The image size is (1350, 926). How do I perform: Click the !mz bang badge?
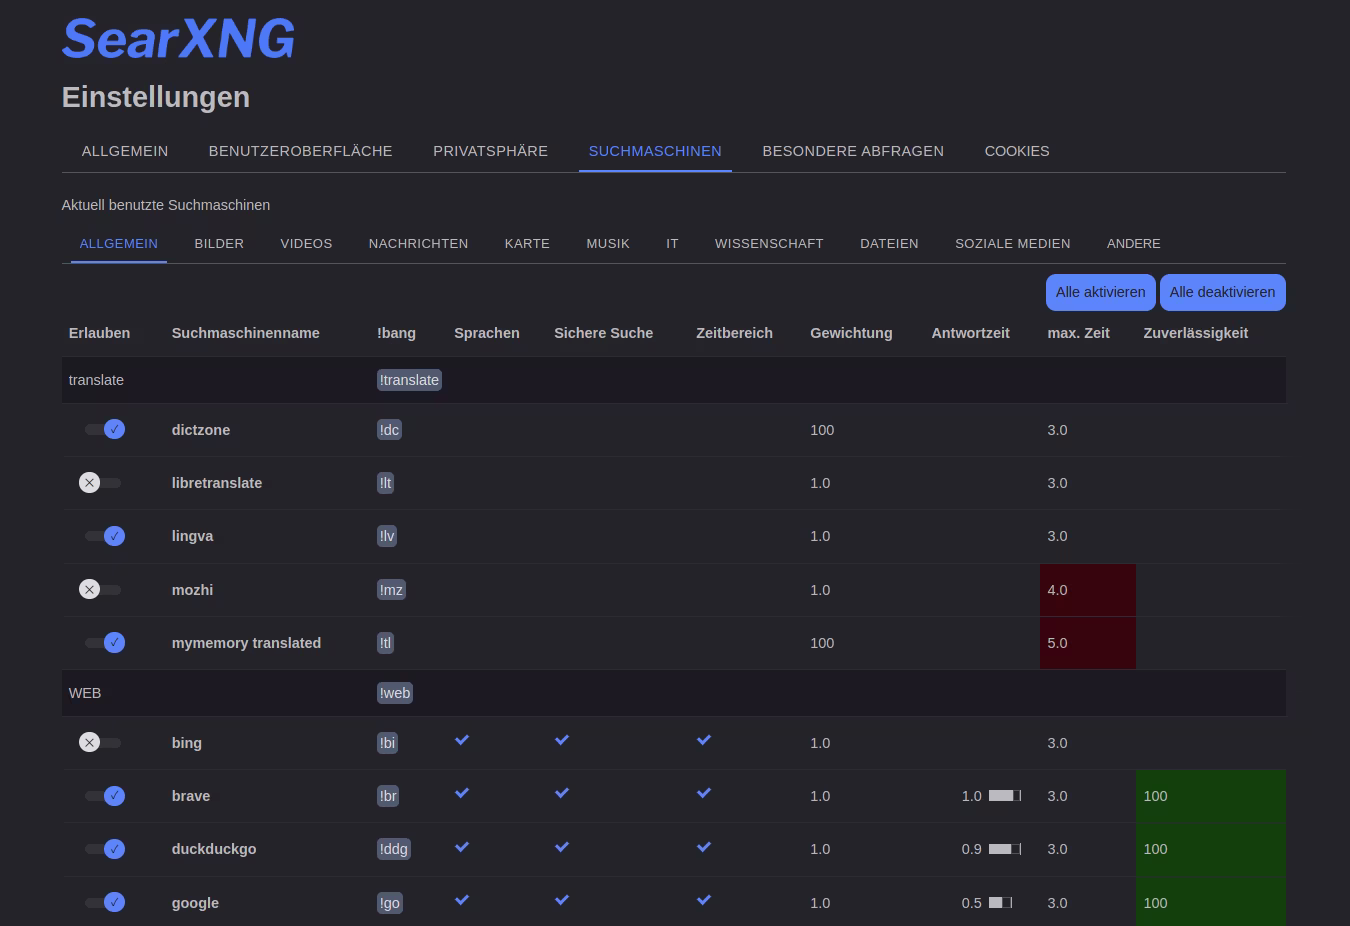click(x=391, y=590)
